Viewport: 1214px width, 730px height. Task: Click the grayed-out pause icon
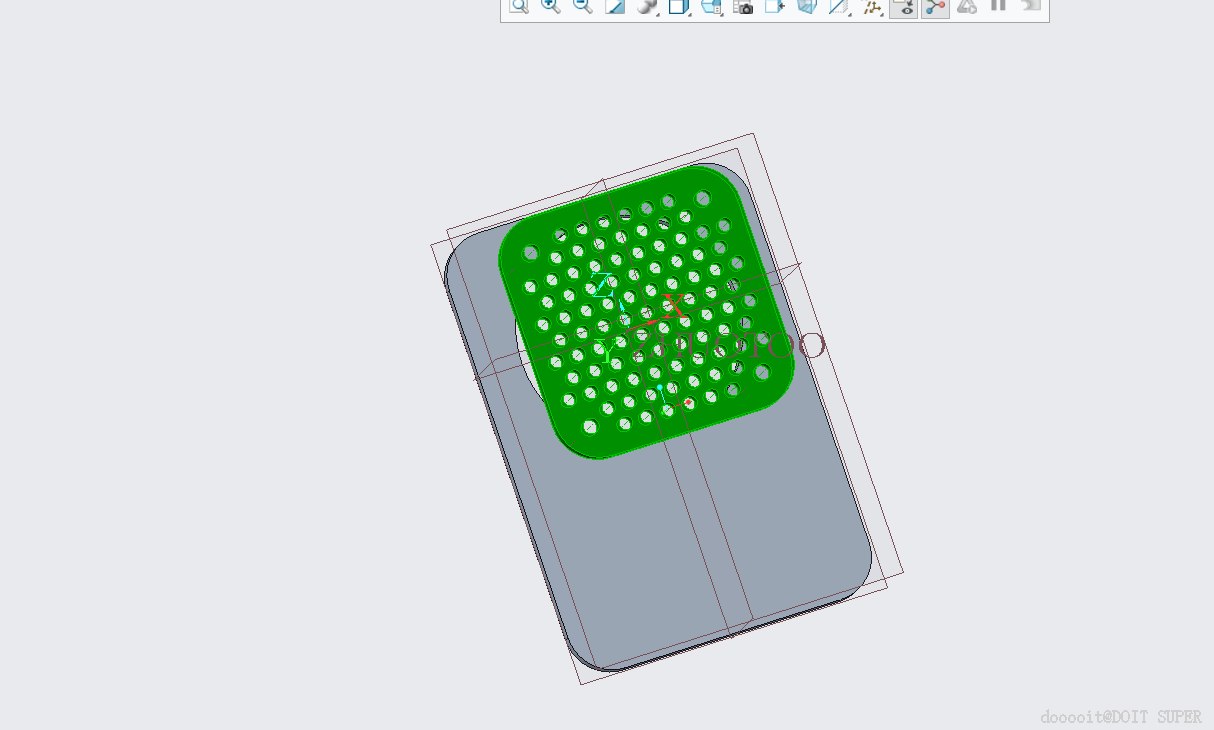[998, 5]
